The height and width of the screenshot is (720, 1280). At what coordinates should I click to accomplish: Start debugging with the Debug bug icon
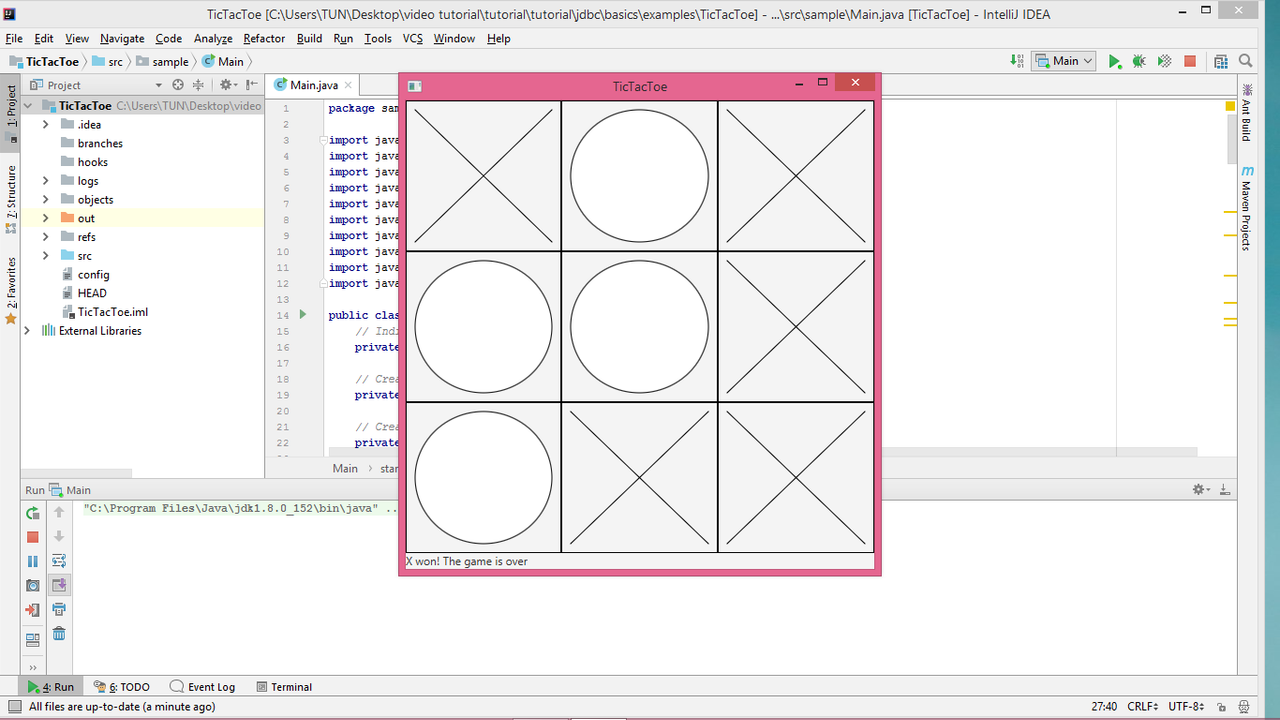point(1139,61)
